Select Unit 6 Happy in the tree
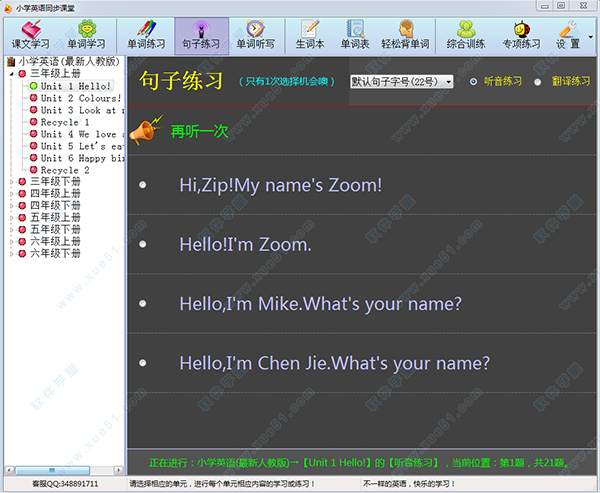 point(83,158)
